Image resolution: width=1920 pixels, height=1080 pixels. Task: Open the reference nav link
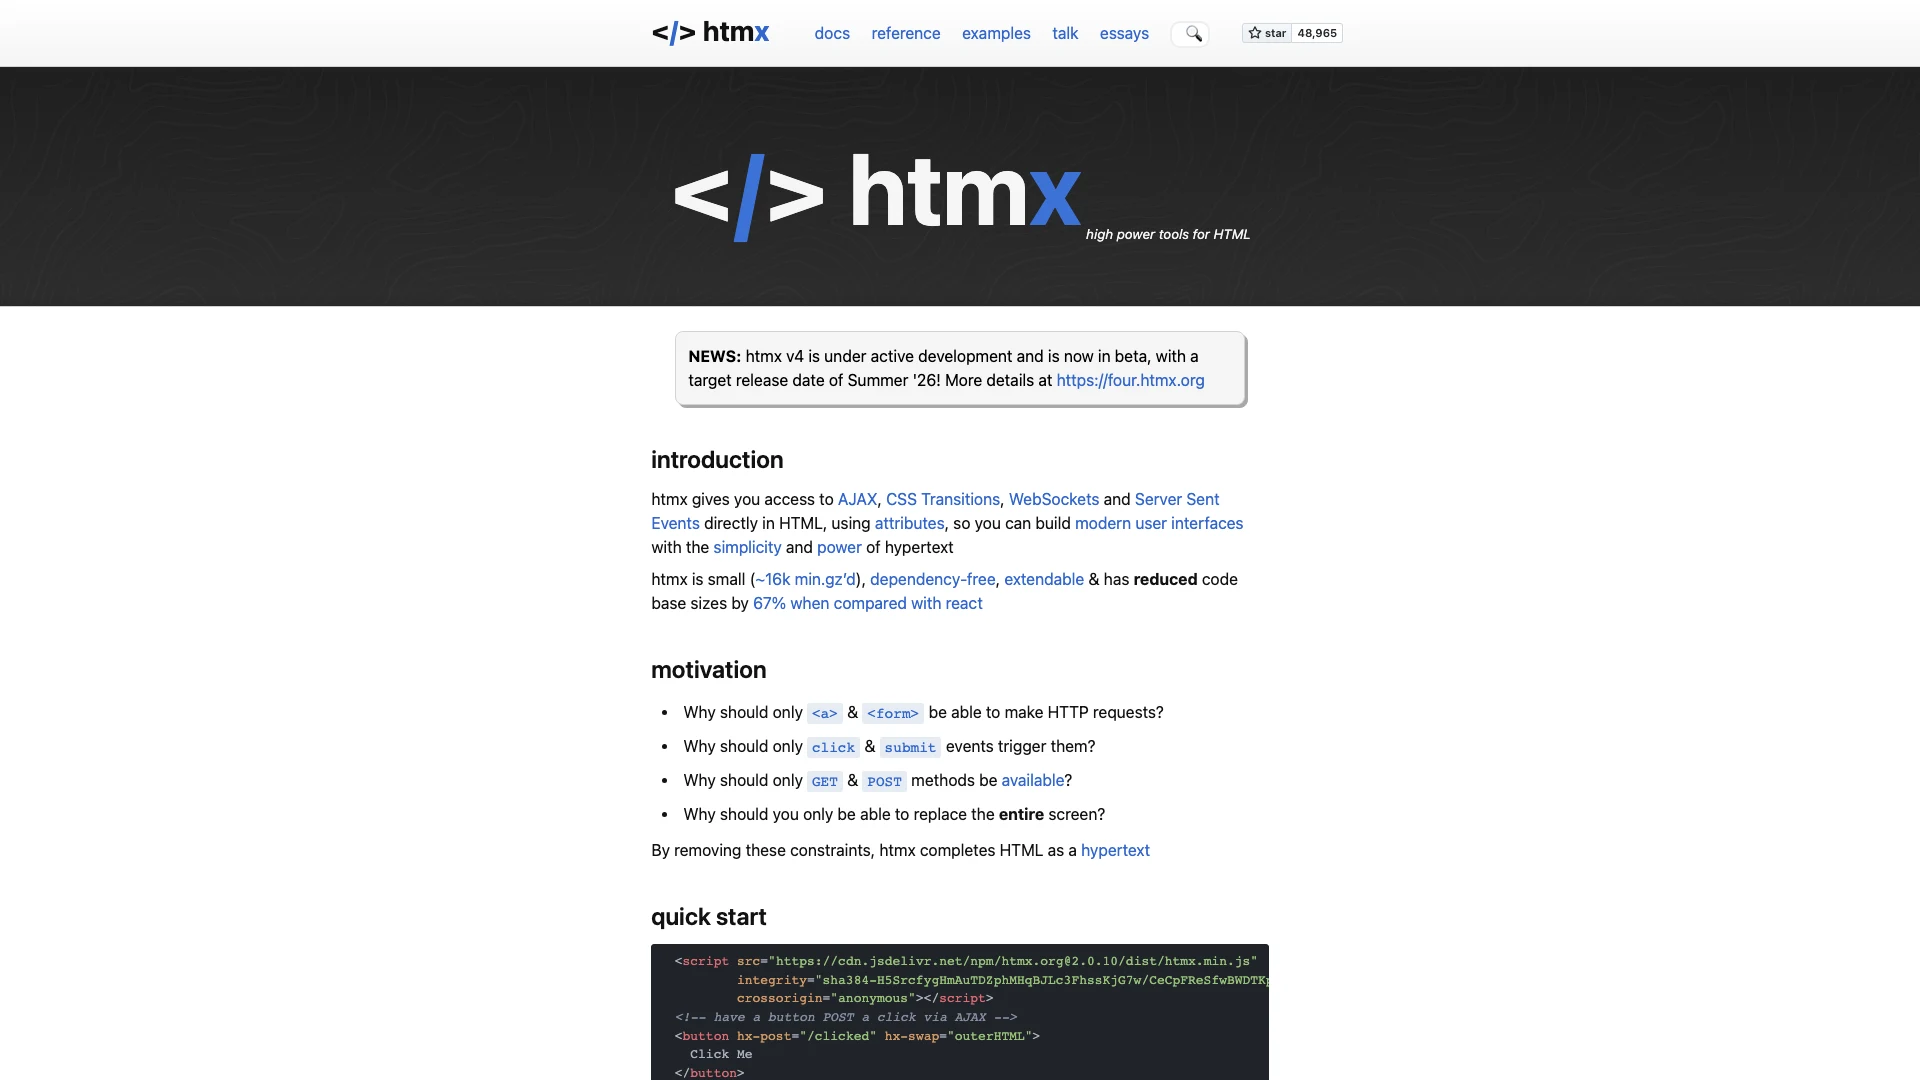tap(906, 33)
